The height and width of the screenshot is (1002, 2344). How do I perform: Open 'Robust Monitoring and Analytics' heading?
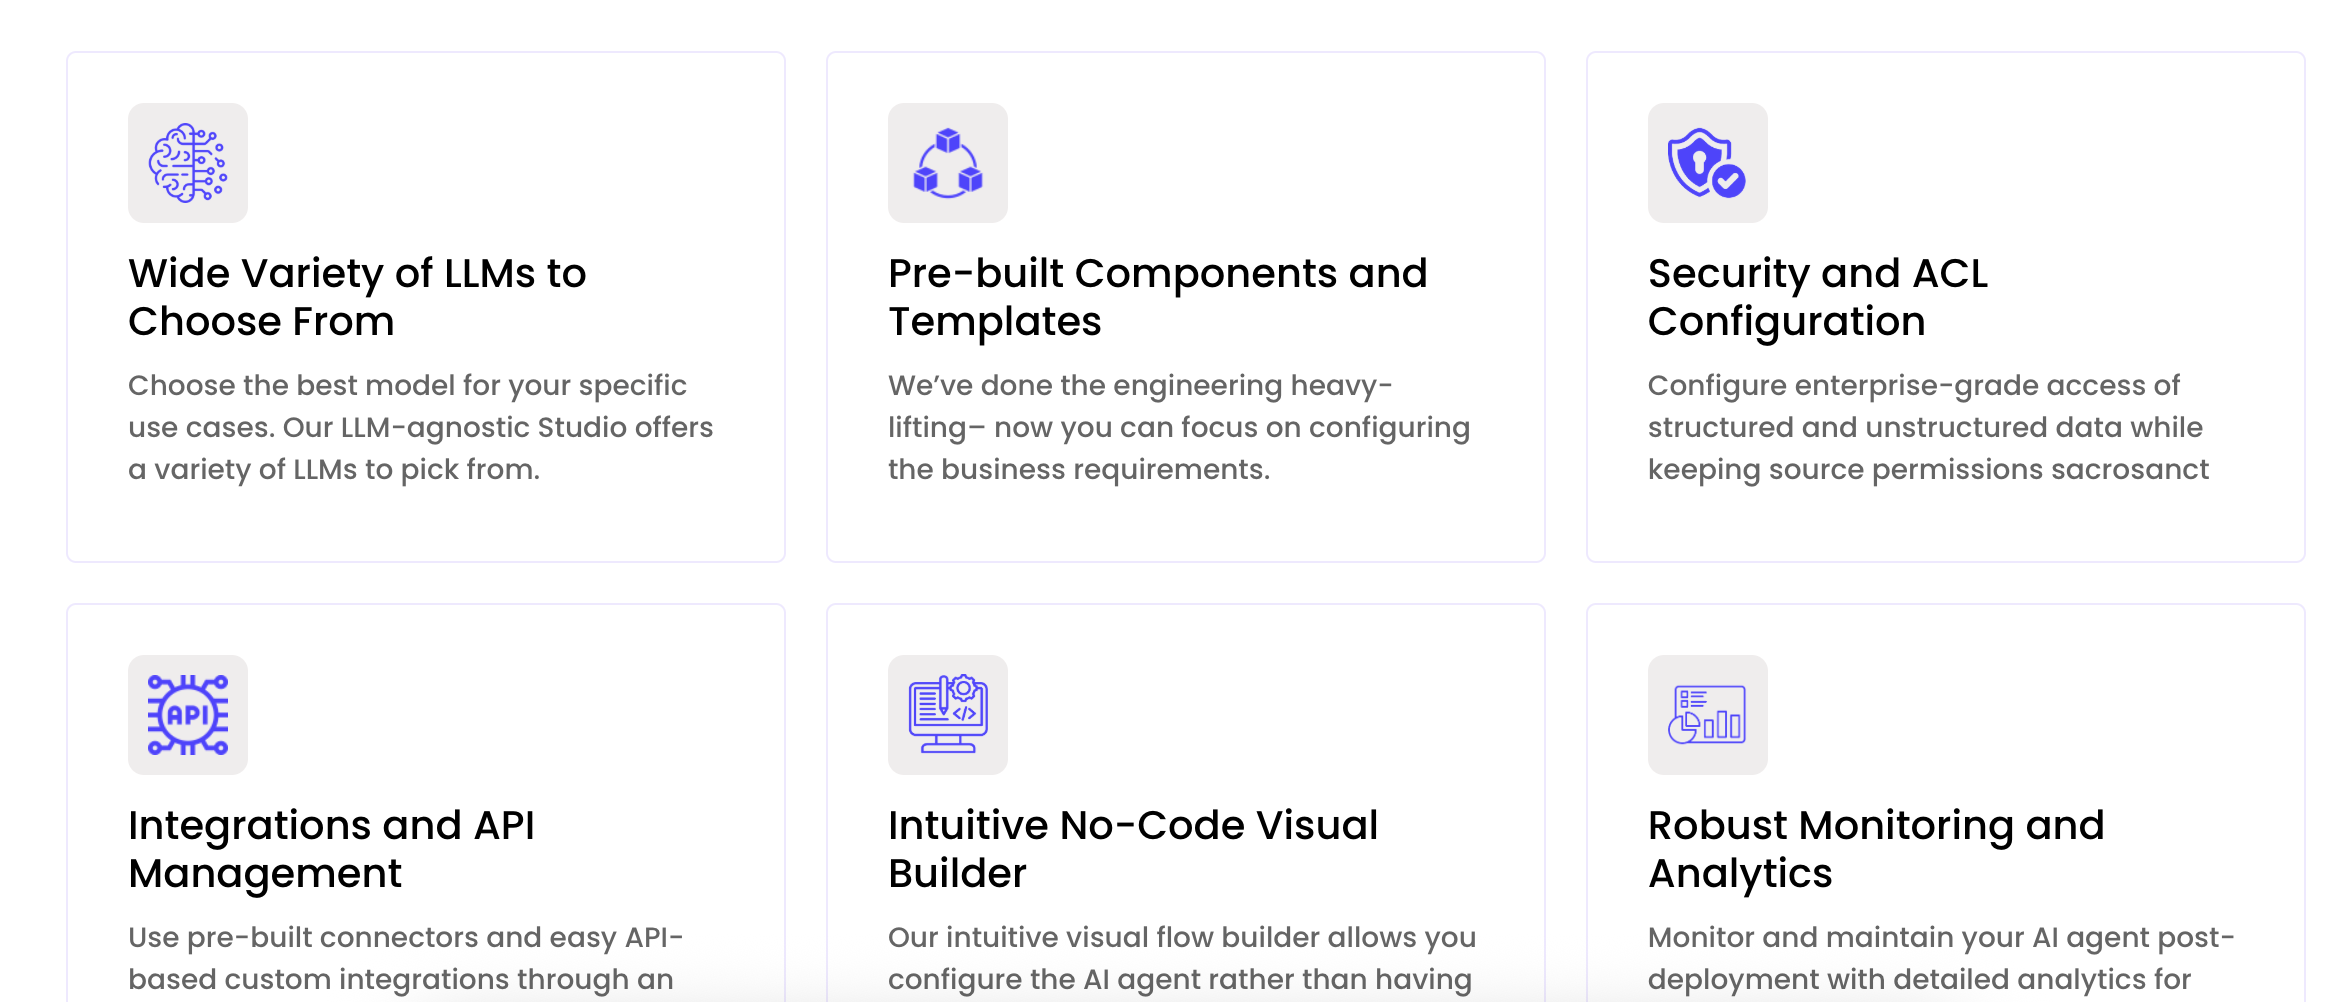pos(1876,849)
